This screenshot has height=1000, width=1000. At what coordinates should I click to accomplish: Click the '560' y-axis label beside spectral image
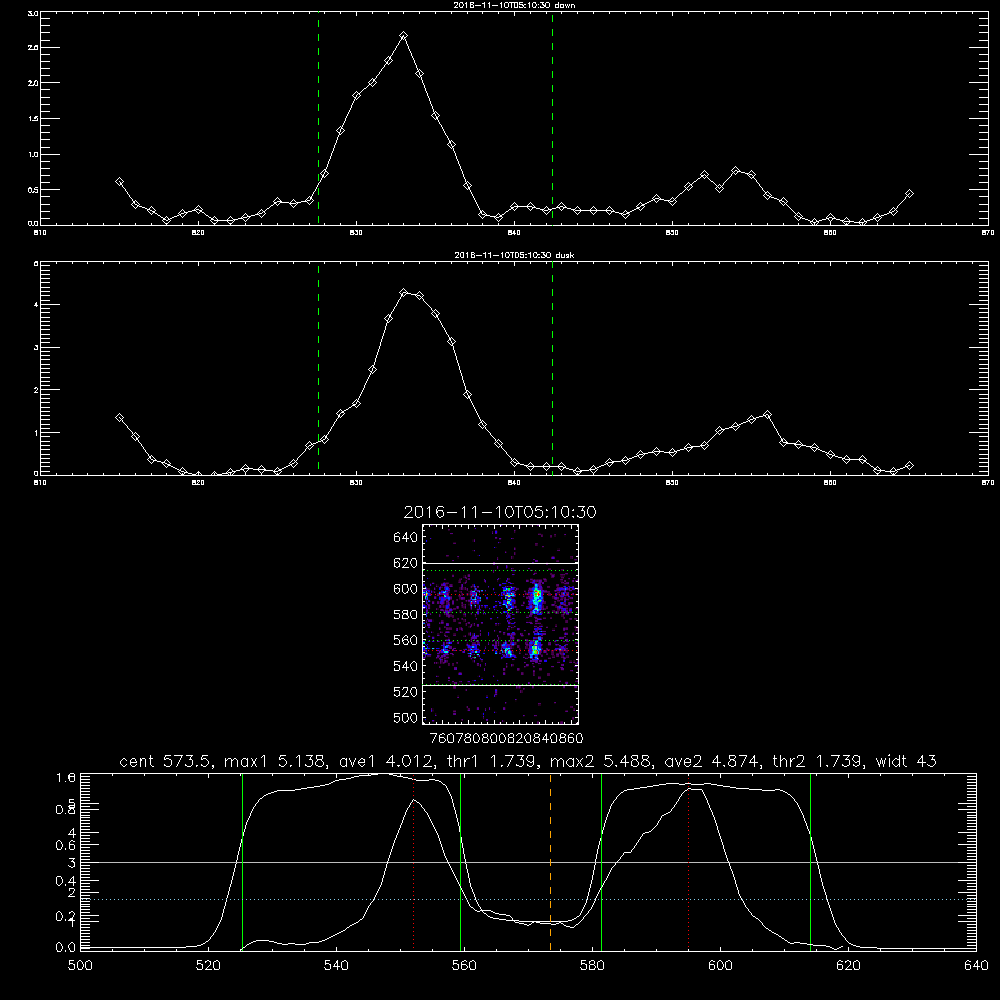click(406, 641)
